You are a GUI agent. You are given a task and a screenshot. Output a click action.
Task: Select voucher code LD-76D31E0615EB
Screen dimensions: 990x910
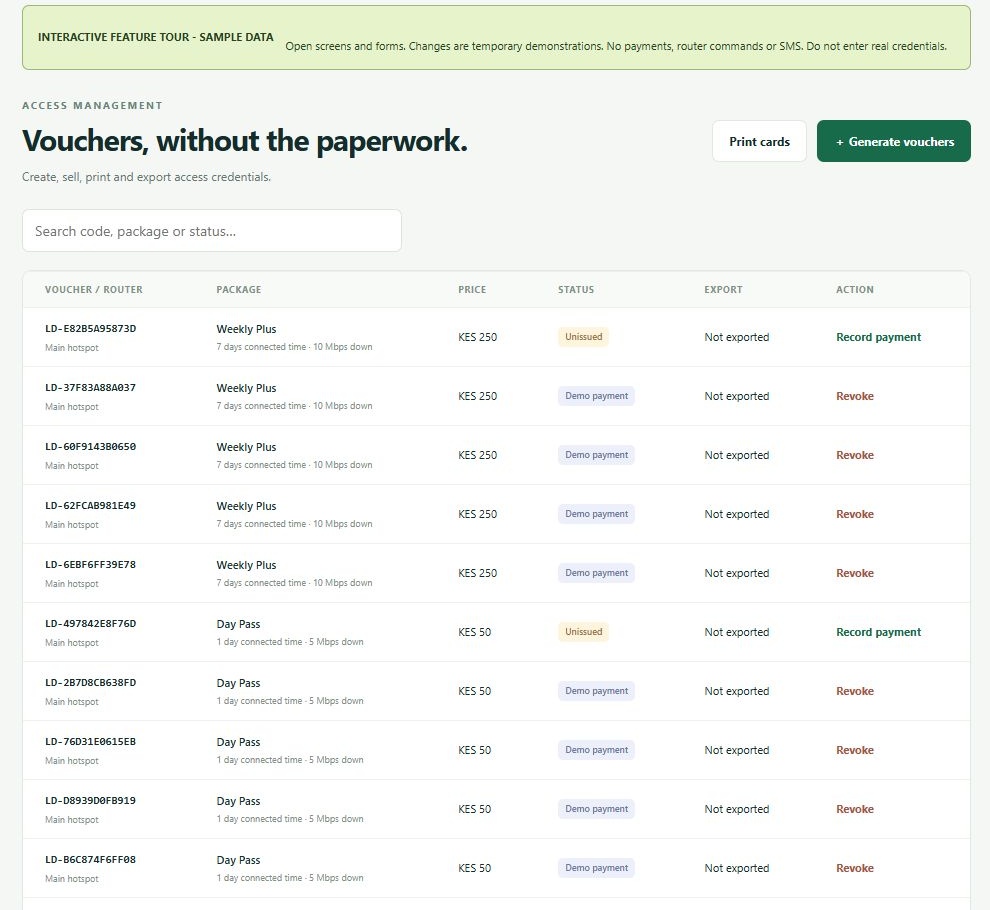[x=90, y=741]
